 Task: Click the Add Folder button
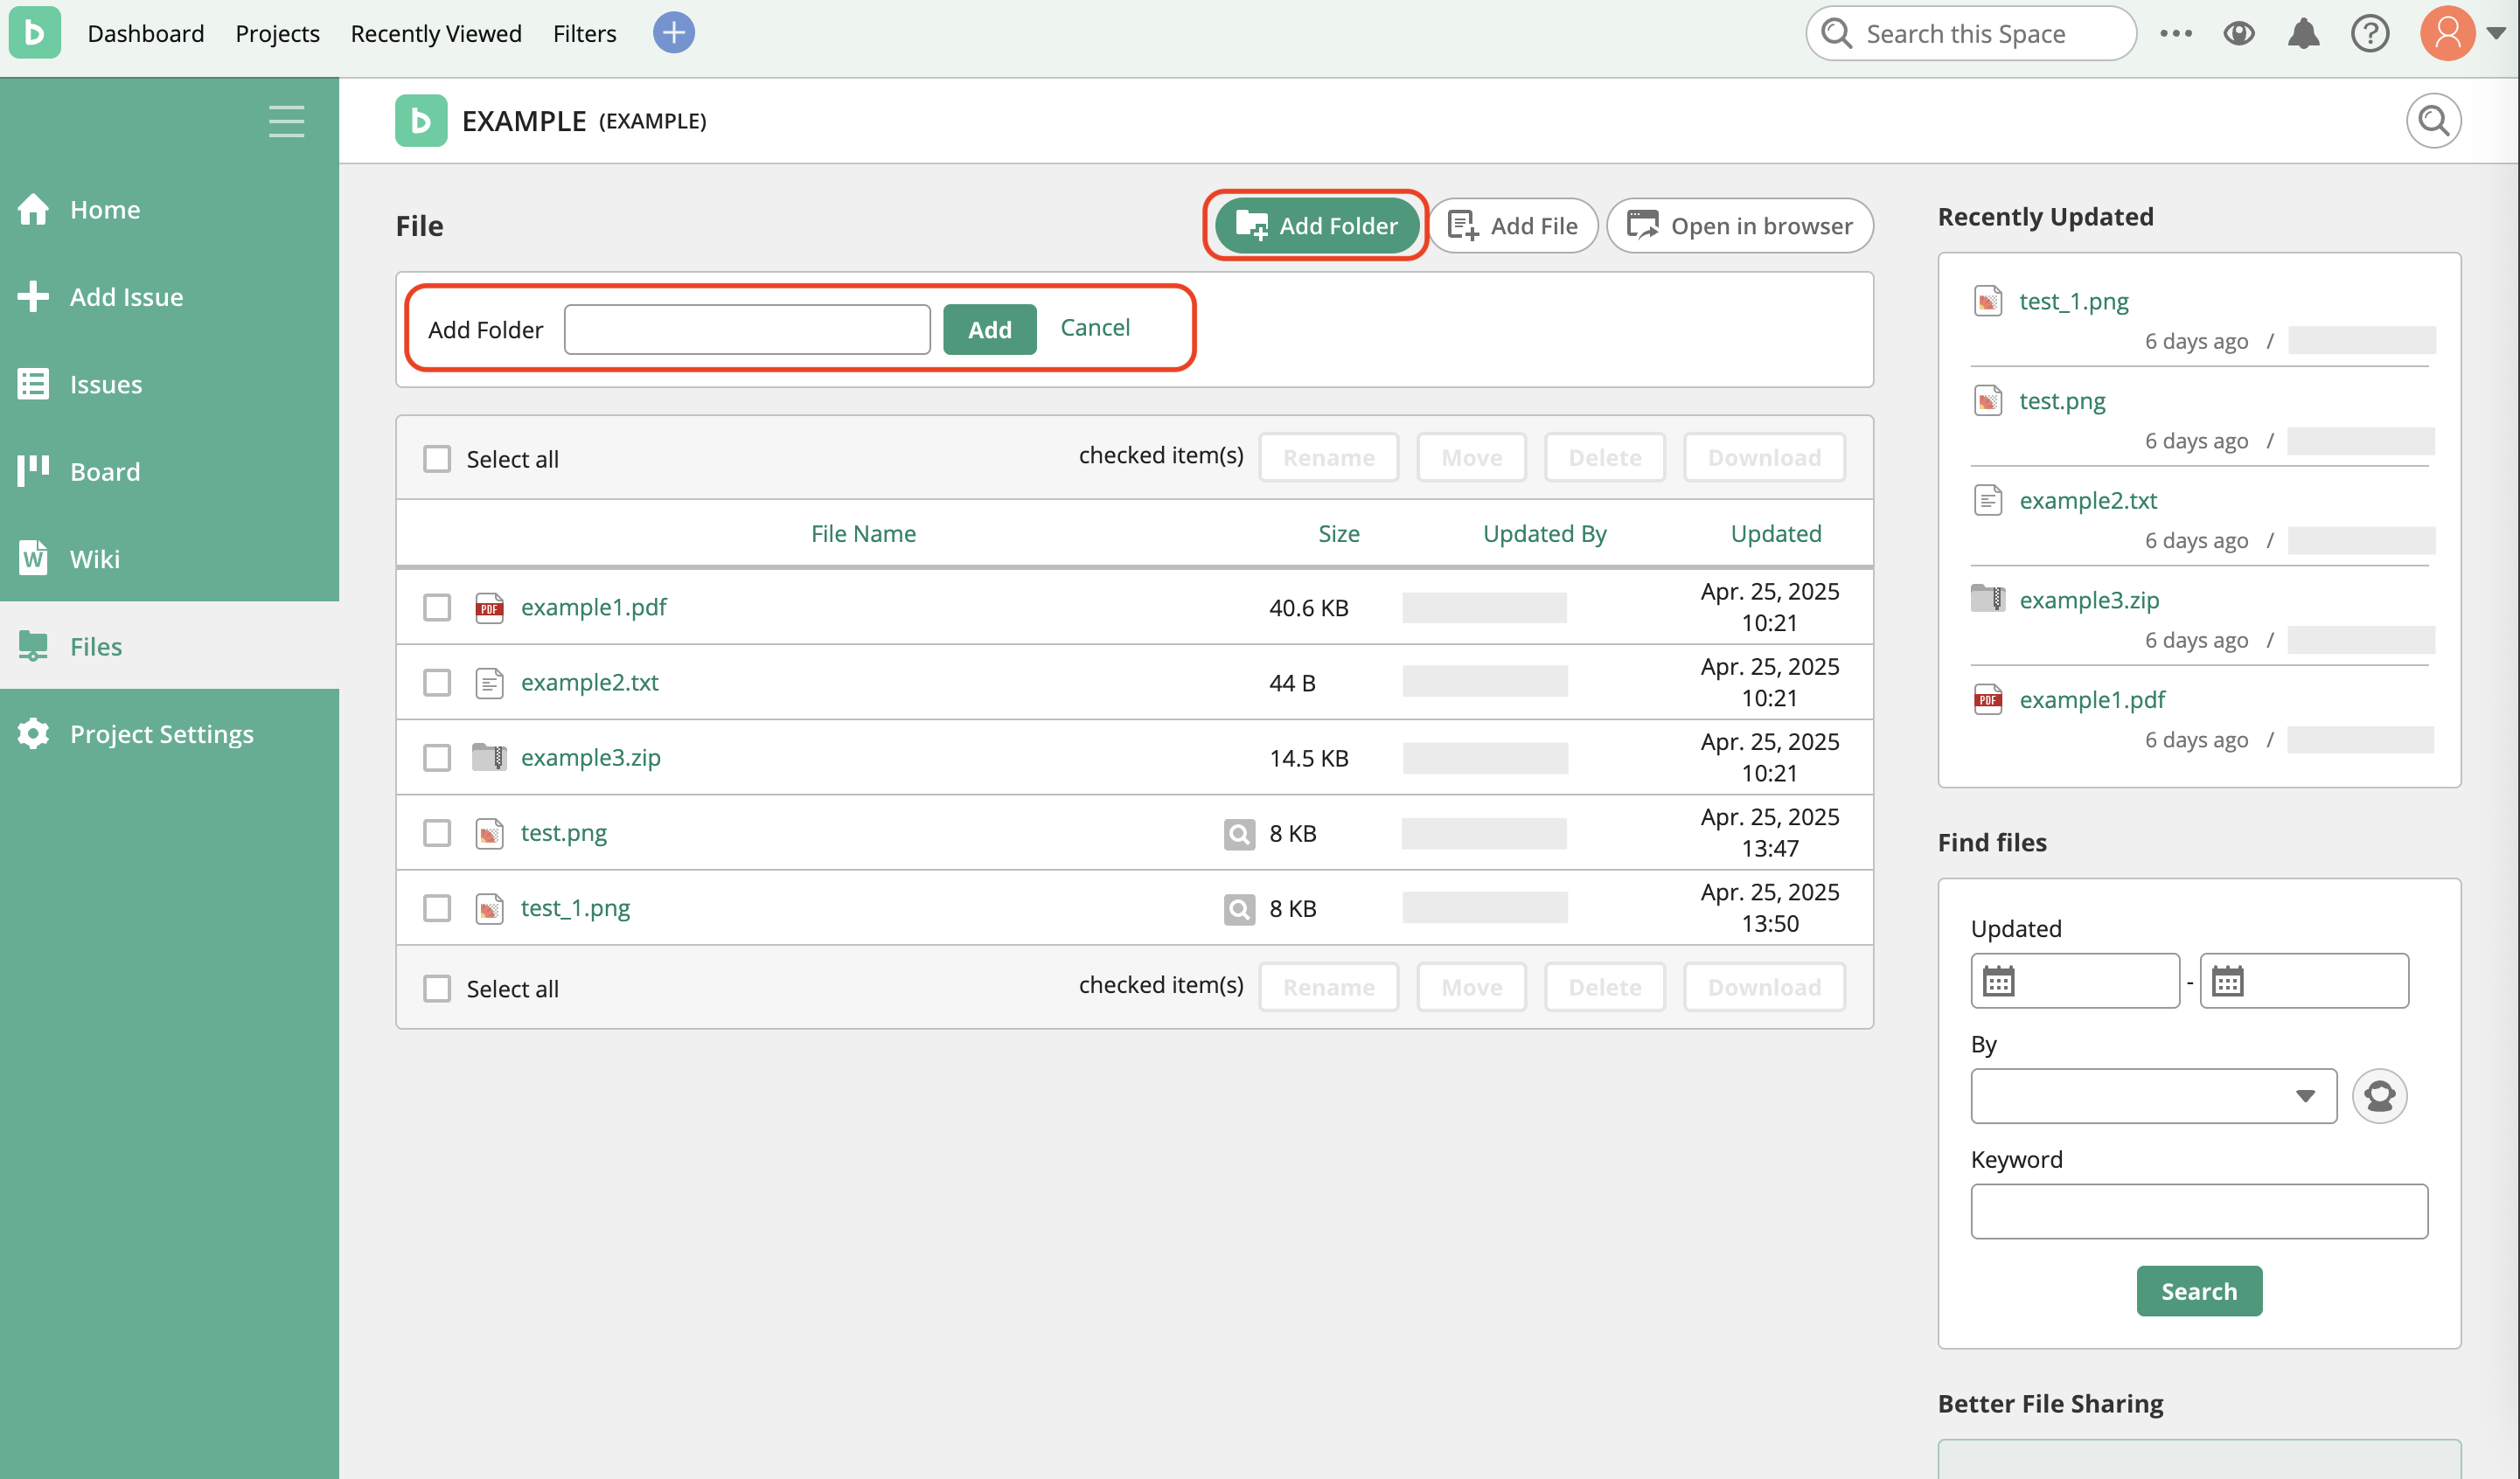click(1316, 226)
